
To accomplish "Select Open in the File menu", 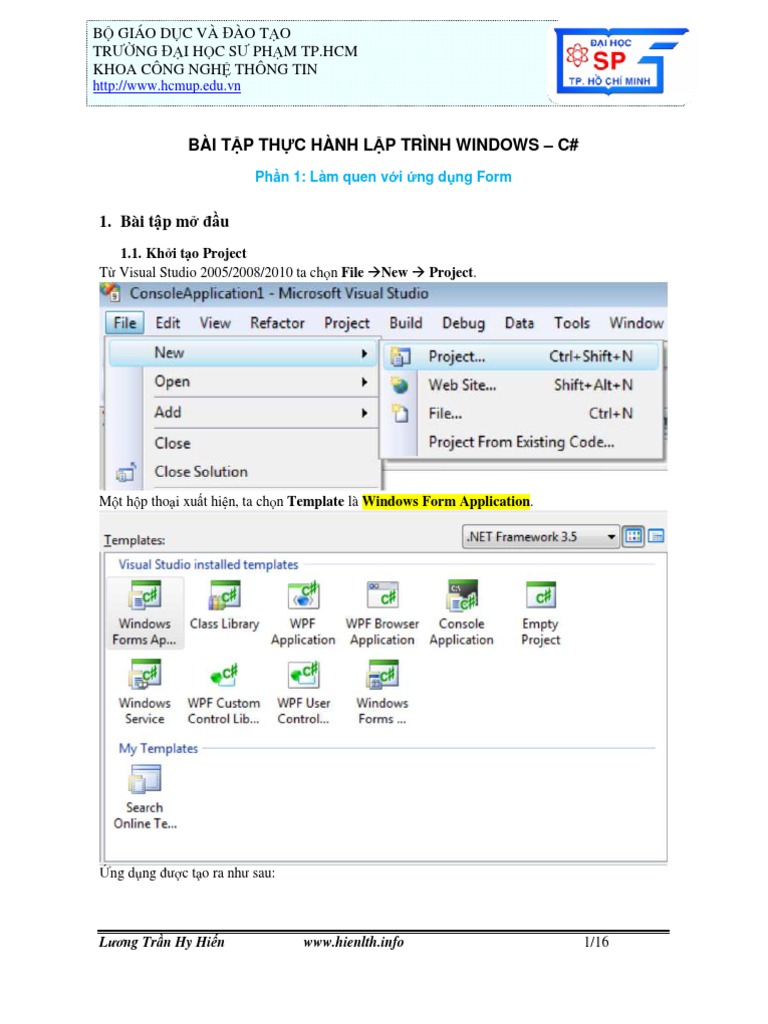I will 242,381.
